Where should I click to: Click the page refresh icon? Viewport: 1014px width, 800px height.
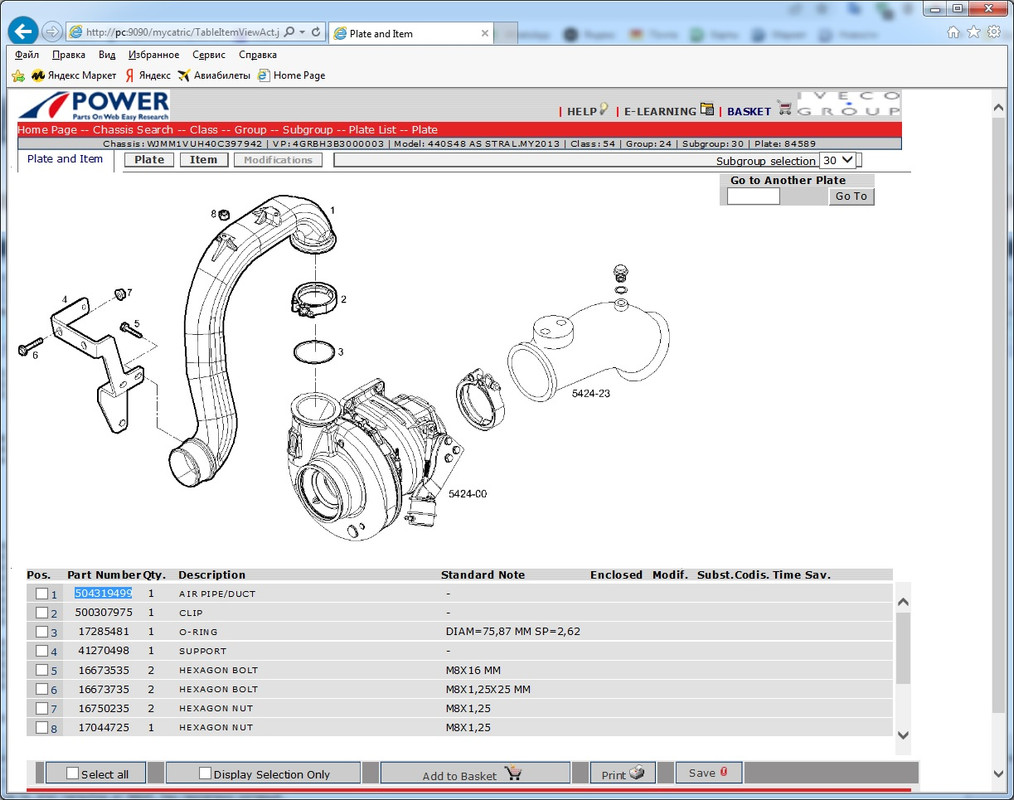point(316,32)
